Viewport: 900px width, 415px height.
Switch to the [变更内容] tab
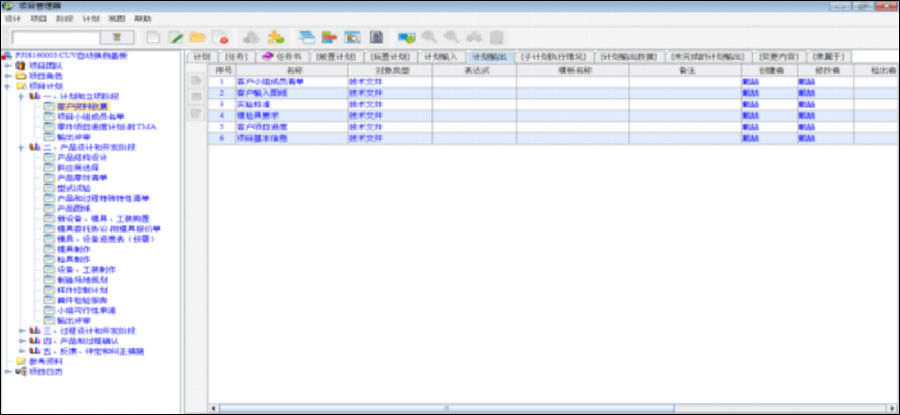point(778,57)
